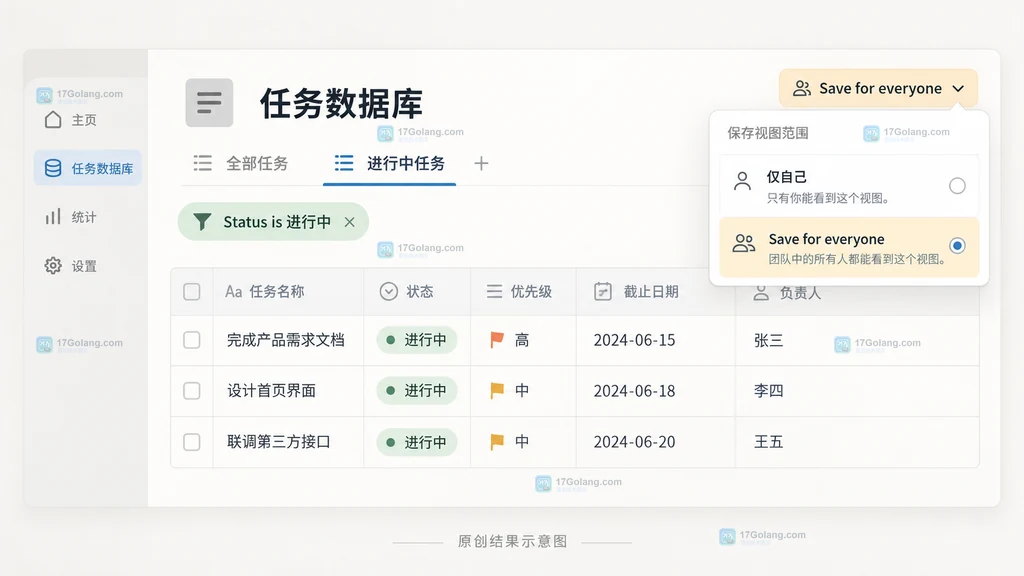Open 设置 settings in sidebar
Screen dimensions: 1024x576
[x=71, y=266]
